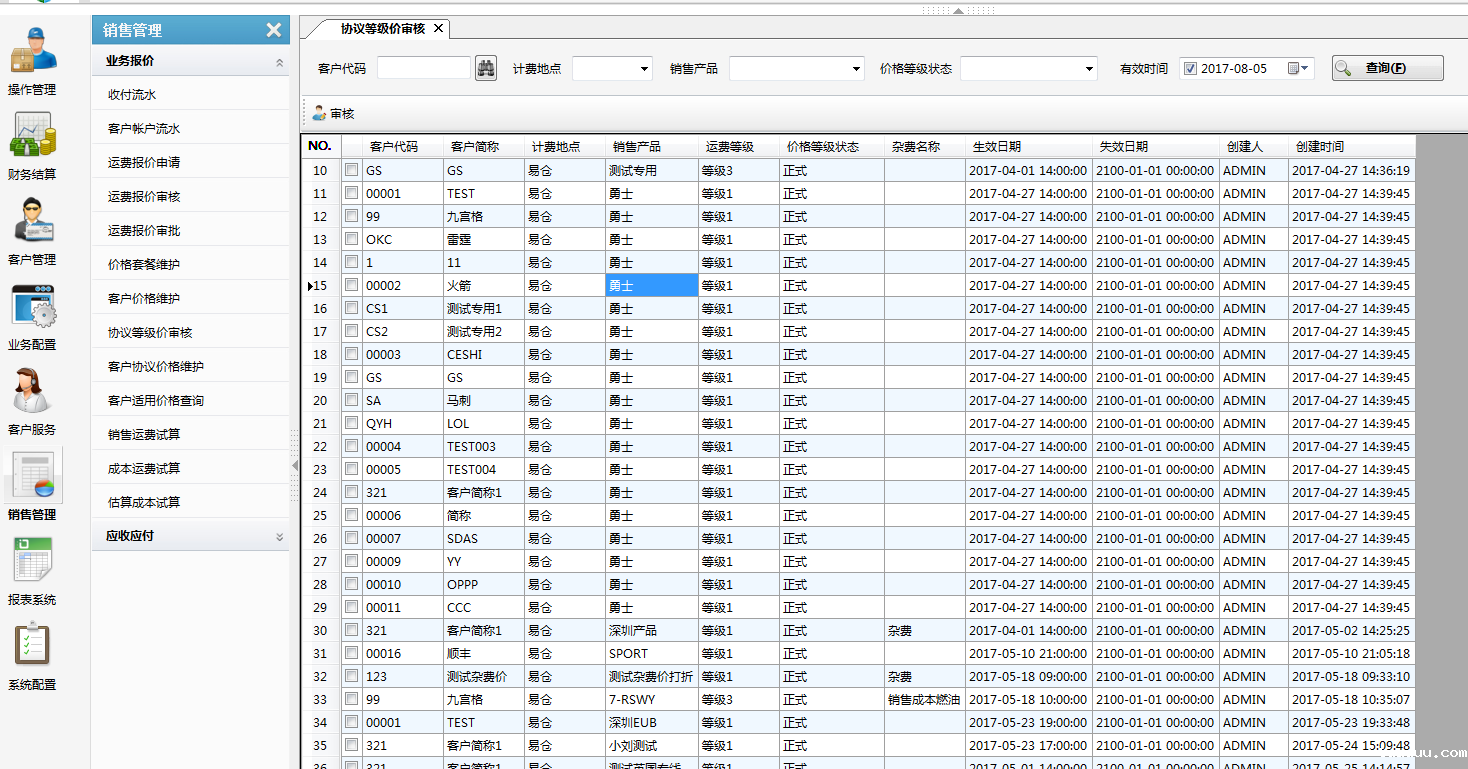Click the binoculars lookup icon beside 客户代码
This screenshot has width=1468, height=769.
485,67
